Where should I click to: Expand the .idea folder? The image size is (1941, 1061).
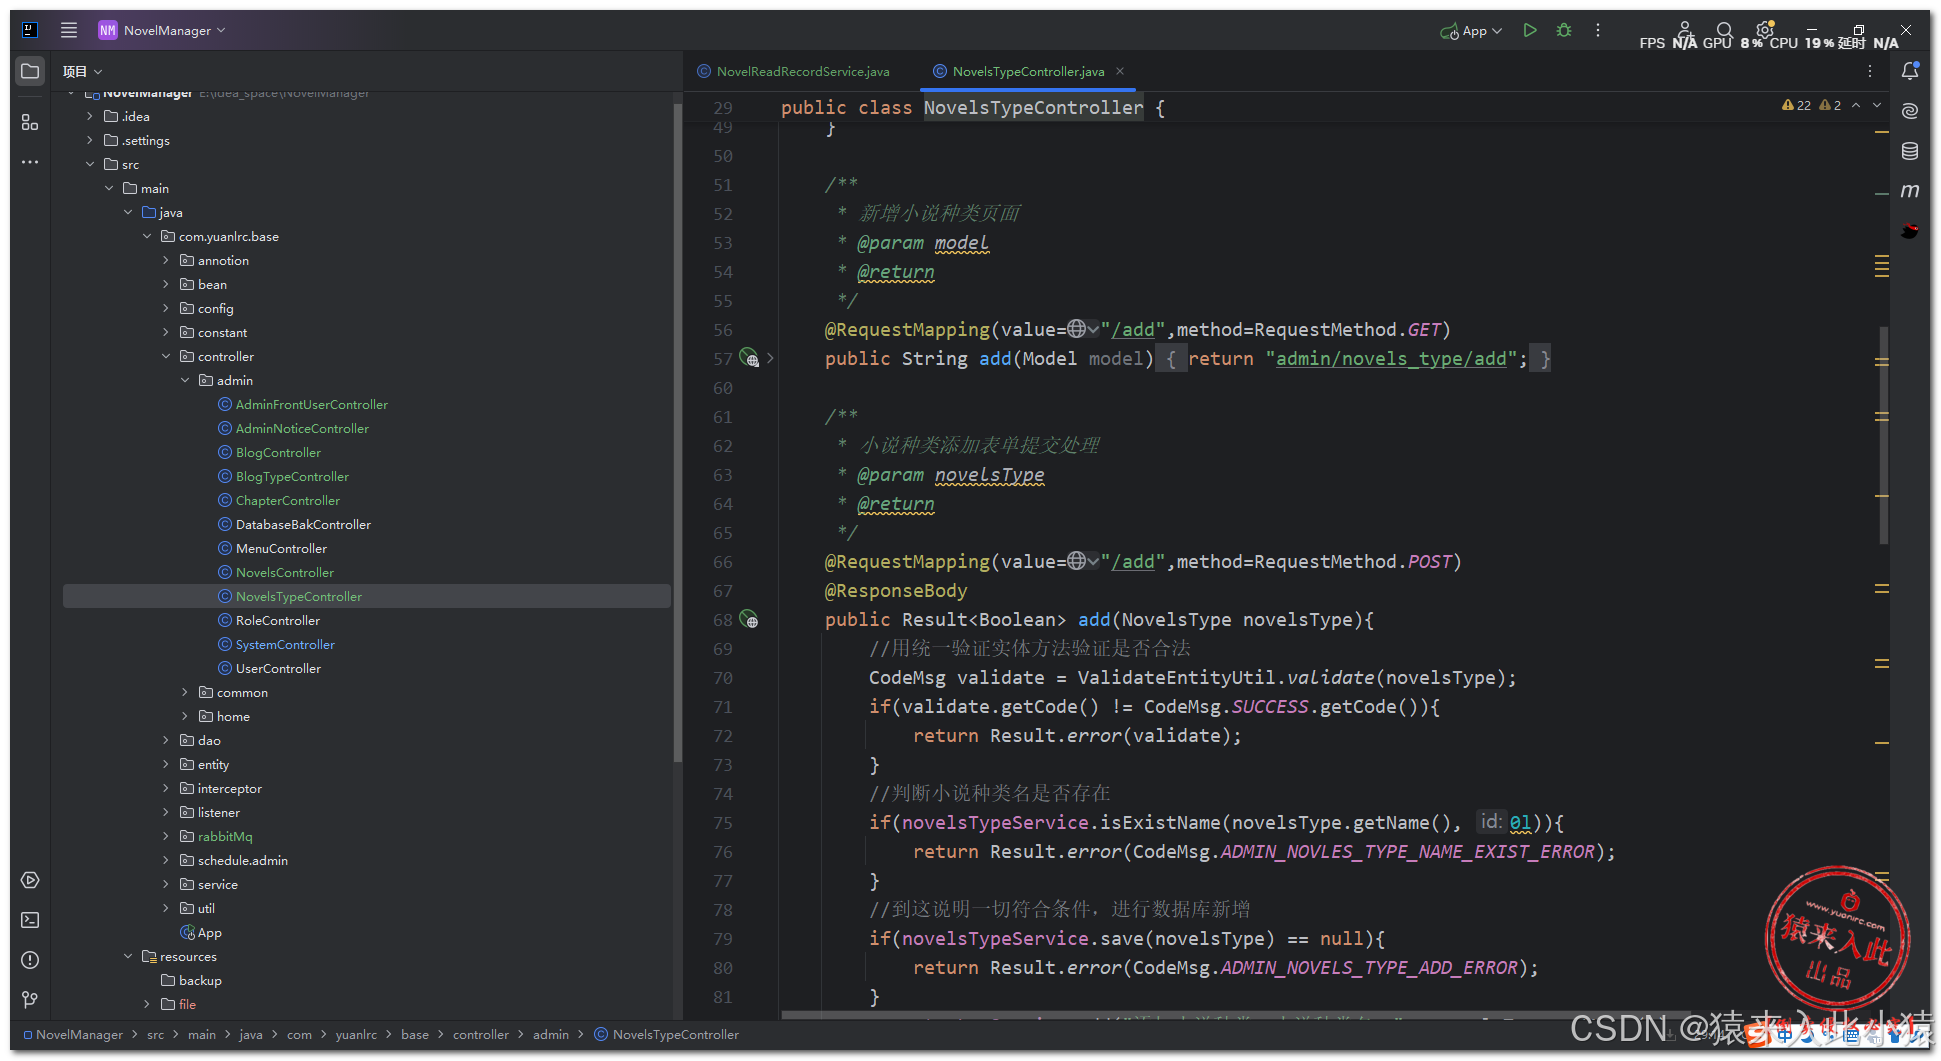[x=89, y=116]
